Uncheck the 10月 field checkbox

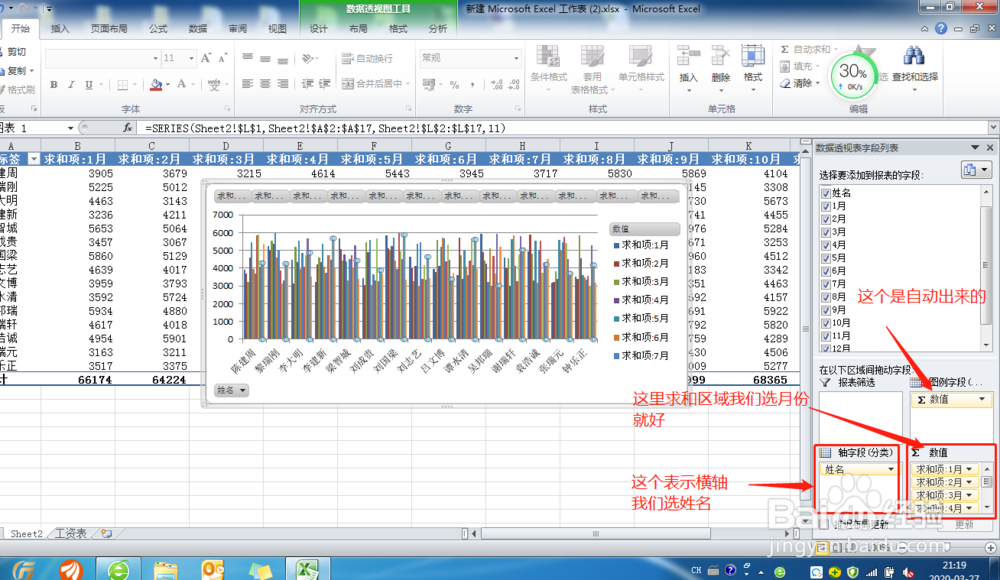pyautogui.click(x=826, y=323)
